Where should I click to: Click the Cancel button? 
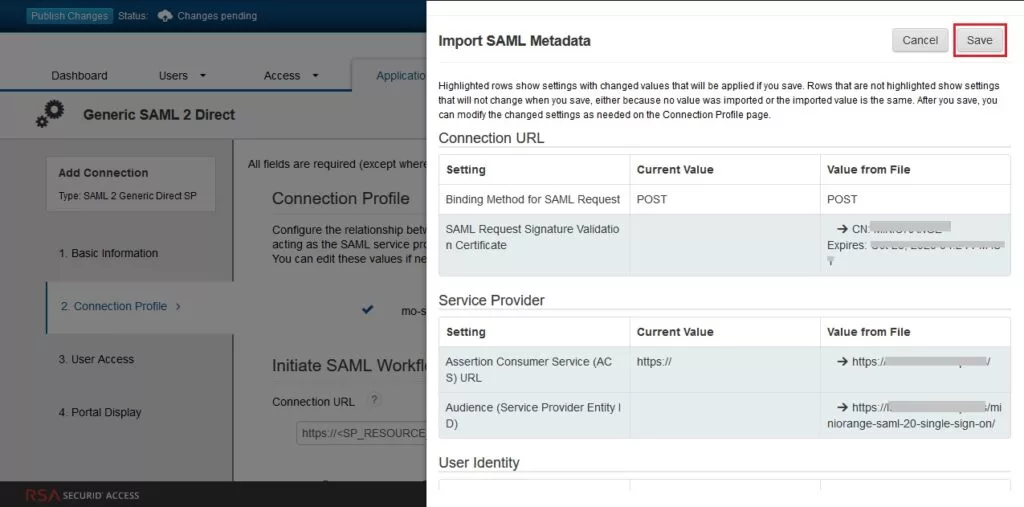click(x=920, y=40)
